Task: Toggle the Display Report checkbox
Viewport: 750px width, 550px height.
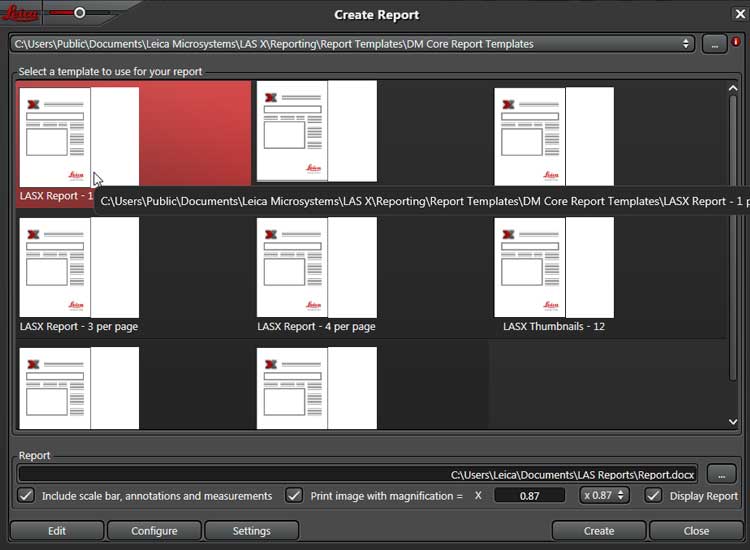Action: pos(653,495)
